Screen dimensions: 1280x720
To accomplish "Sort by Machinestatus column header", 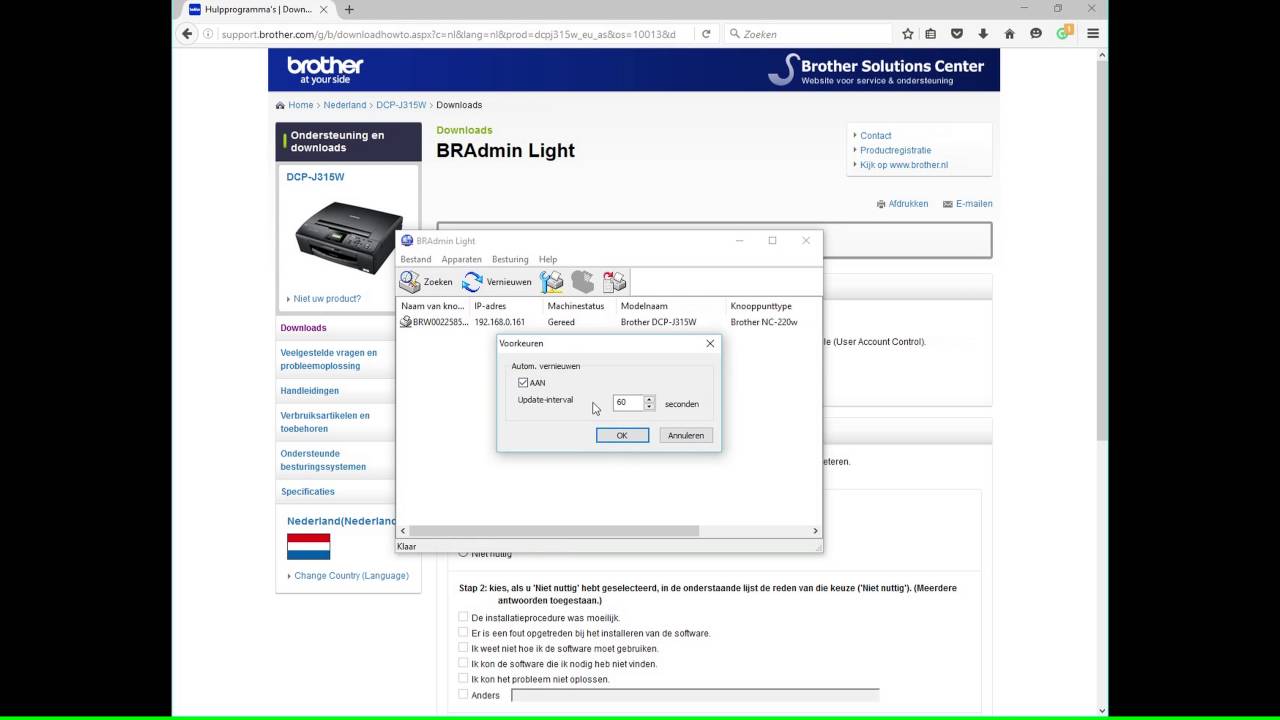I will pyautogui.click(x=579, y=306).
